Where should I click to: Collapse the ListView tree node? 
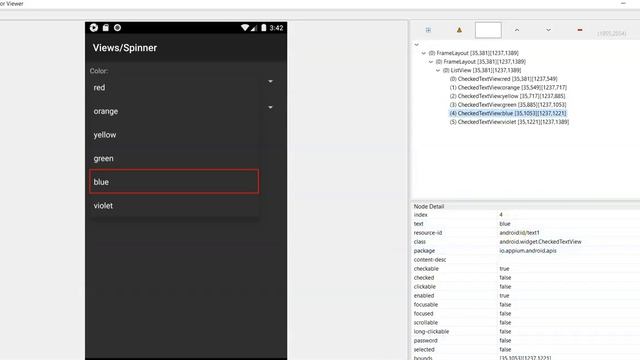coord(438,70)
